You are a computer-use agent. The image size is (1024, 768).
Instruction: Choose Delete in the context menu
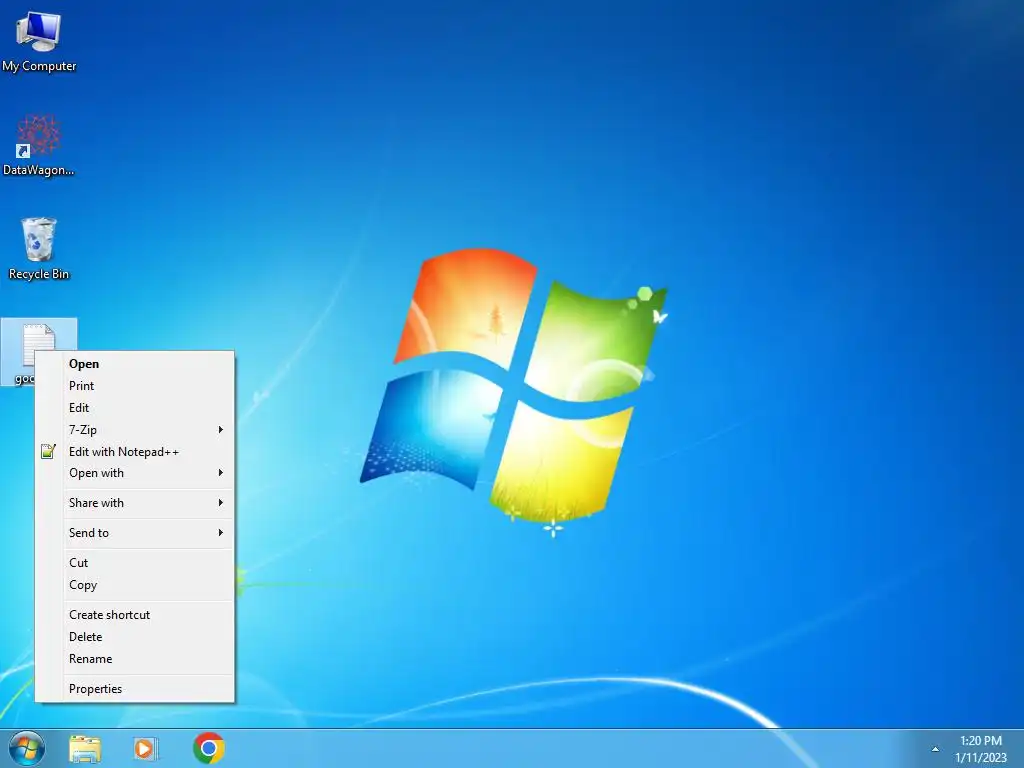click(135, 637)
